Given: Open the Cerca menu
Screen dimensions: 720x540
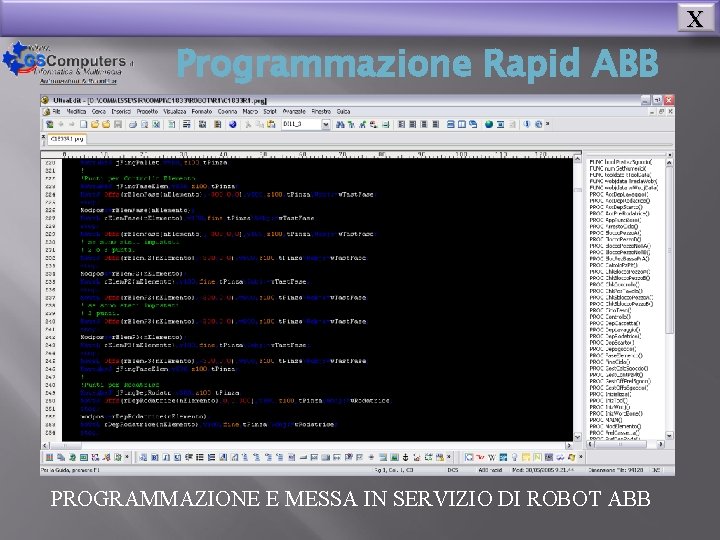Looking at the screenshot, I should (x=99, y=112).
